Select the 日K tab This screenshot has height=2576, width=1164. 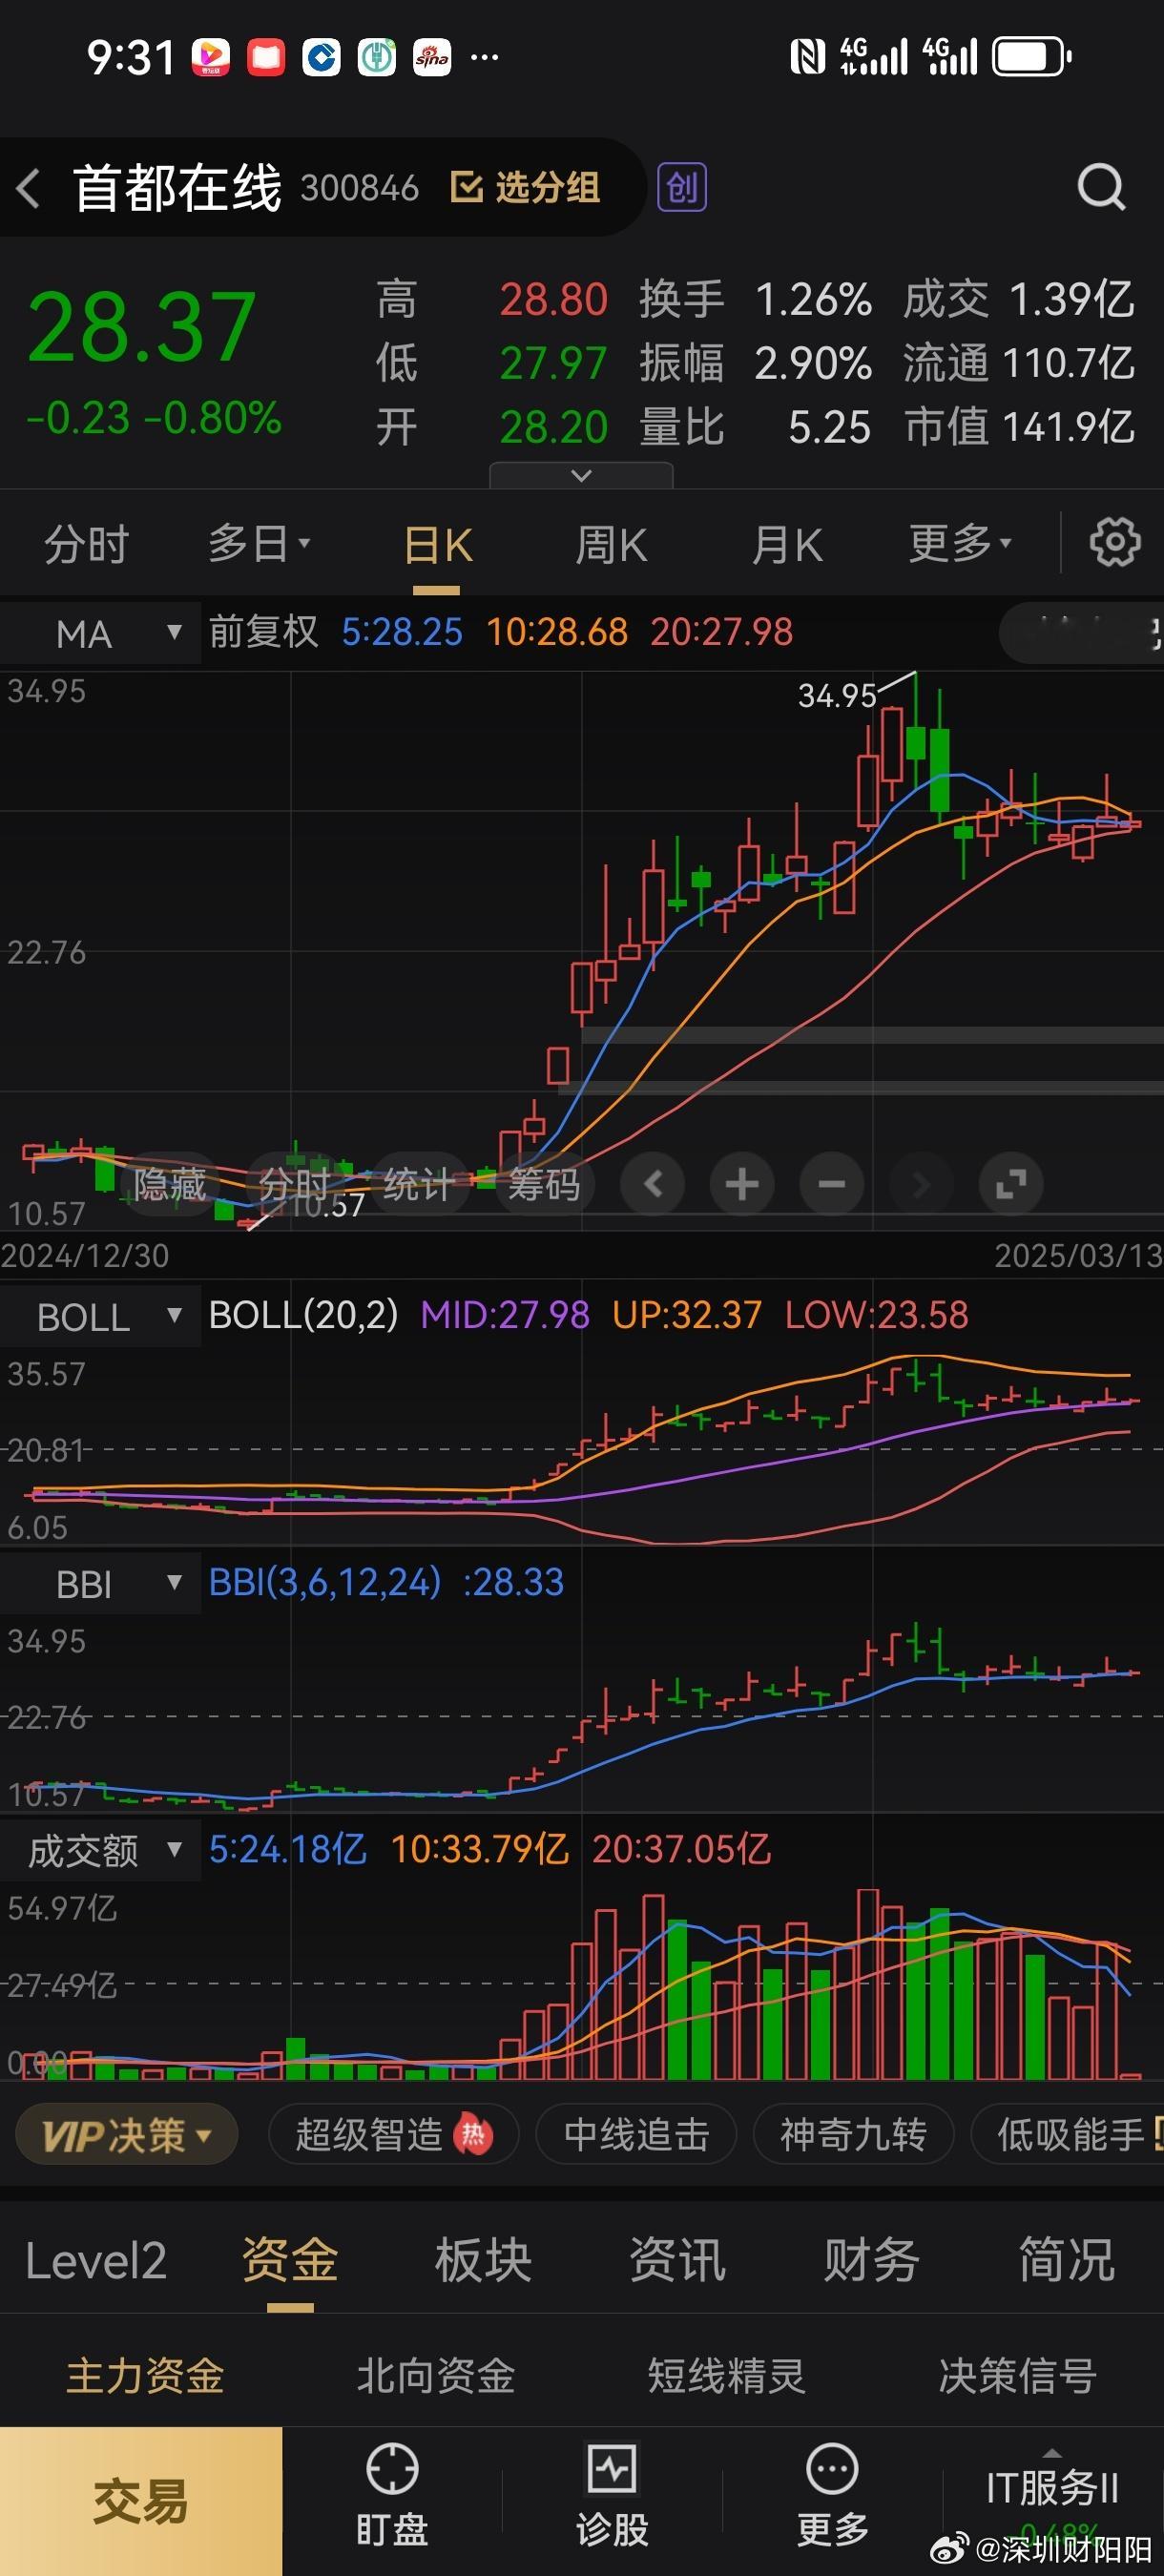437,546
